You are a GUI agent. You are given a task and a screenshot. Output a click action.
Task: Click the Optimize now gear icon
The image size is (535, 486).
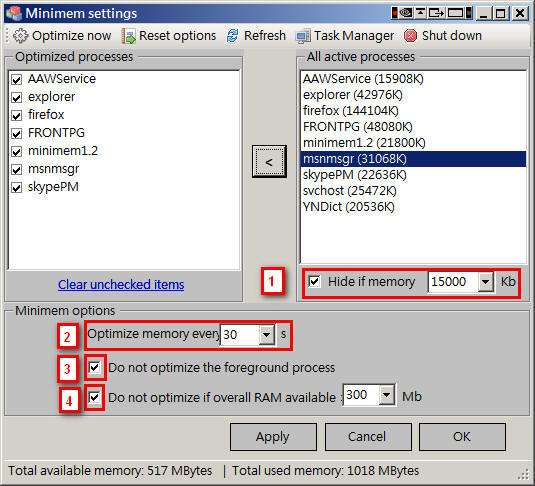click(x=20, y=35)
